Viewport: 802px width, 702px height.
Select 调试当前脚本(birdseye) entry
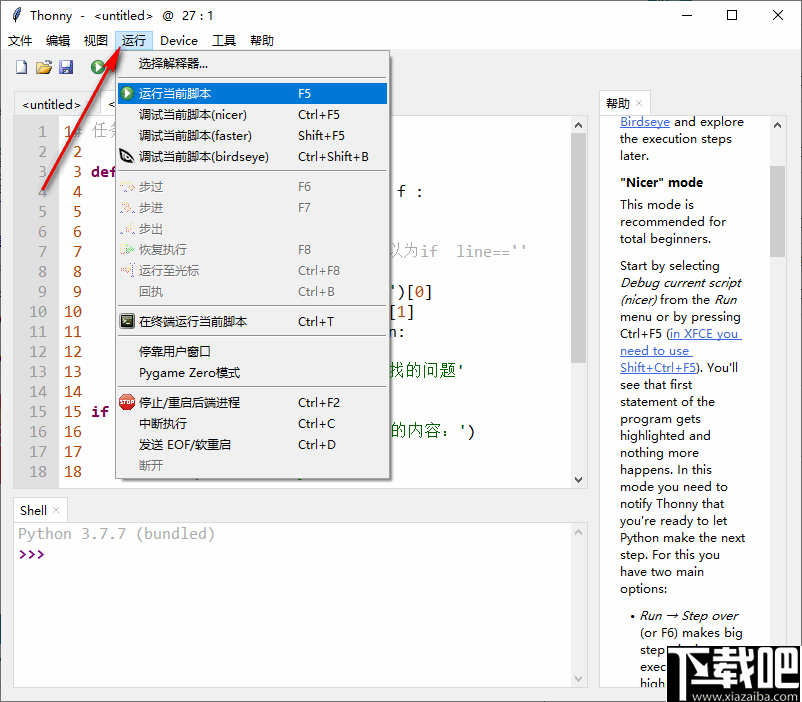(x=252, y=157)
